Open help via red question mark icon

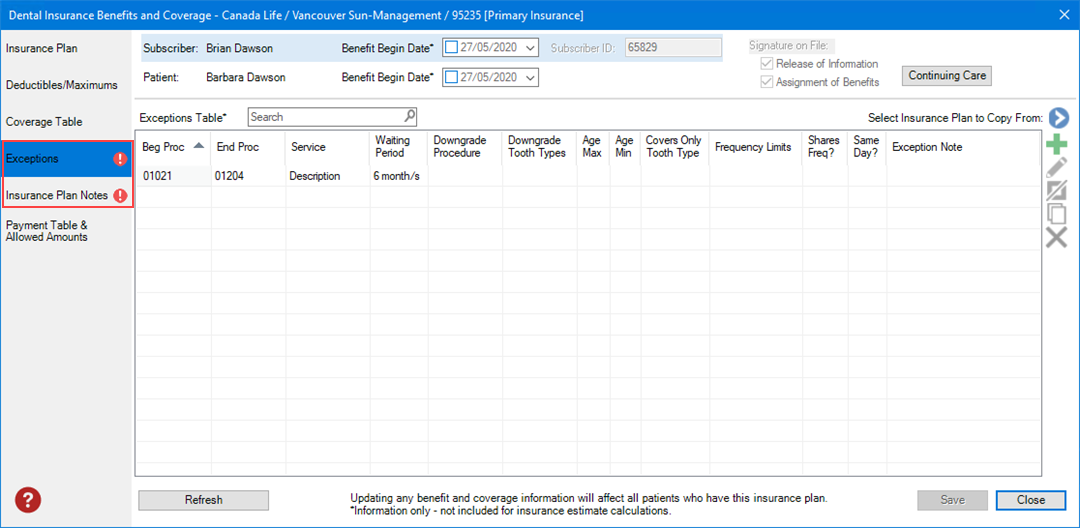[28, 500]
